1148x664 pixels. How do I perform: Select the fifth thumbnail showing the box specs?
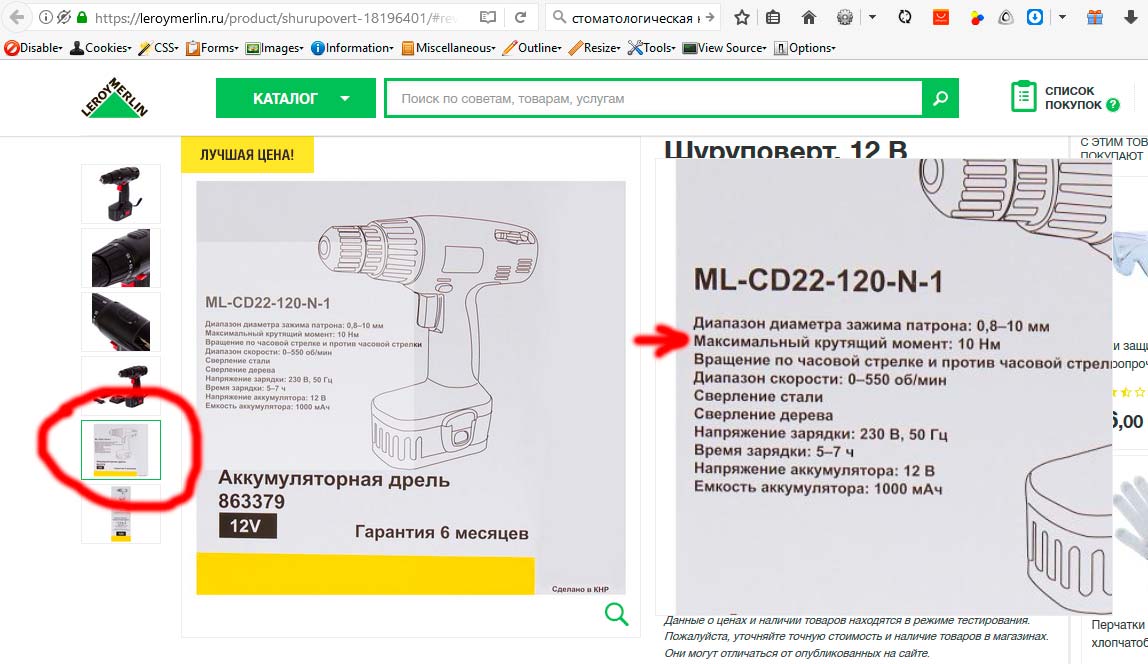point(121,450)
